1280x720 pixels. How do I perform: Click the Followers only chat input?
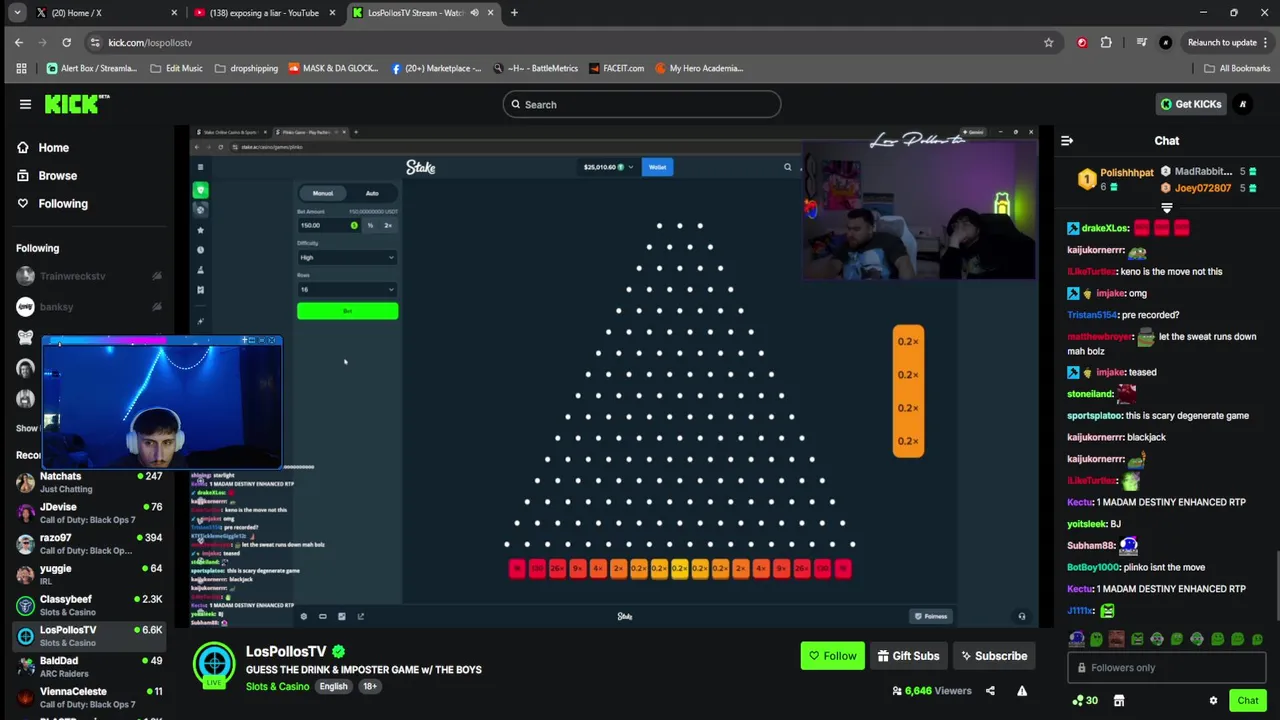(x=1166, y=668)
